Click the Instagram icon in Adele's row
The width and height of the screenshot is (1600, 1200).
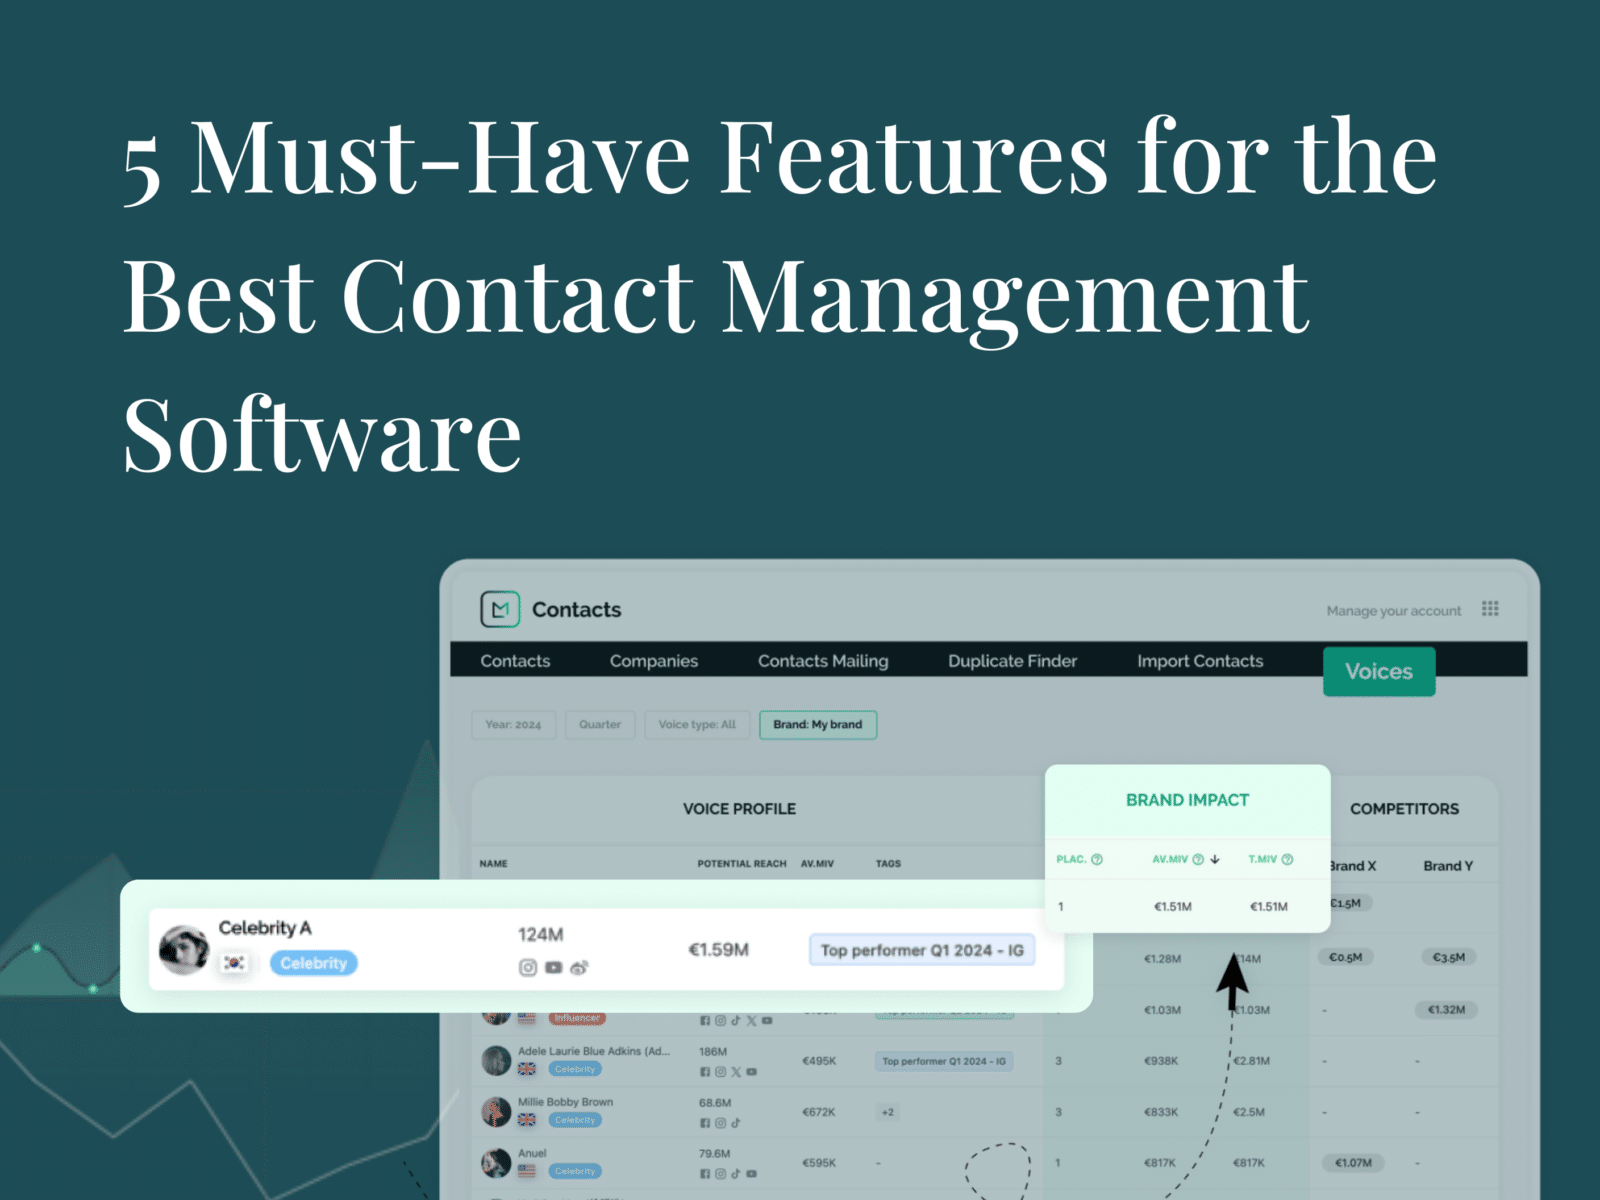[x=720, y=1072]
